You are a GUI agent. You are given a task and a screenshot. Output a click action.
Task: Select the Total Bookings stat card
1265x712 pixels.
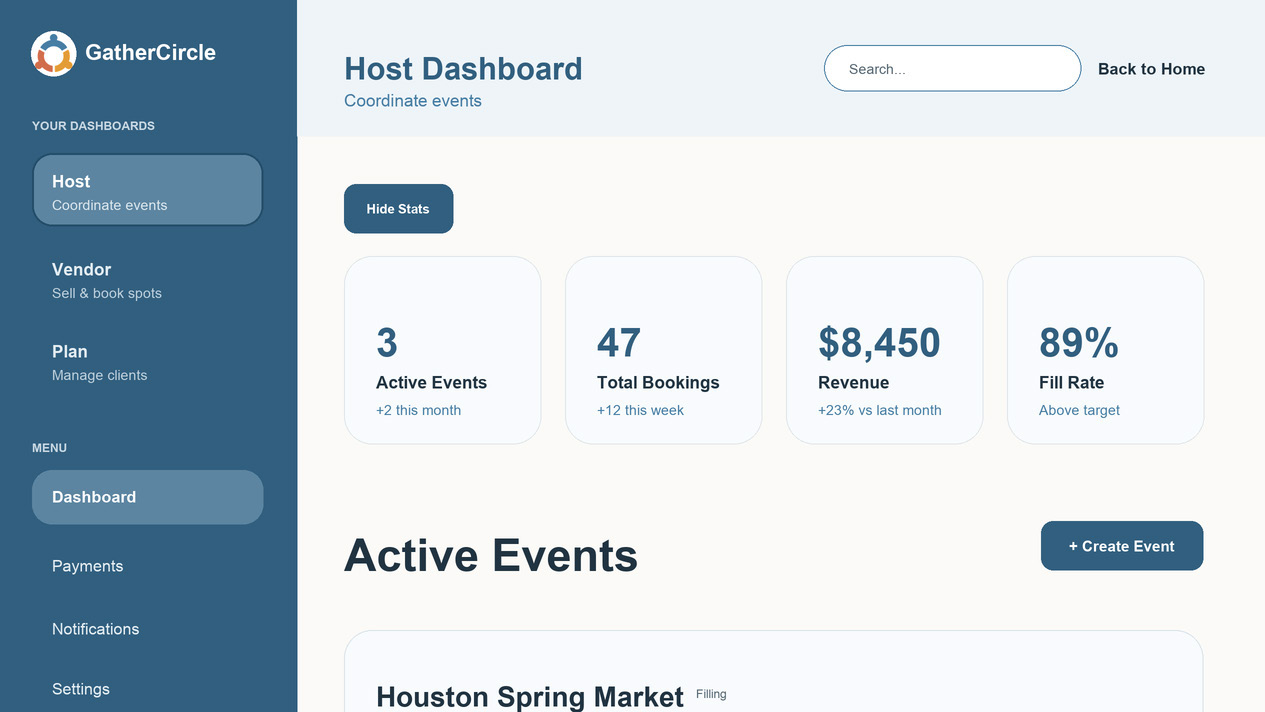coord(664,350)
